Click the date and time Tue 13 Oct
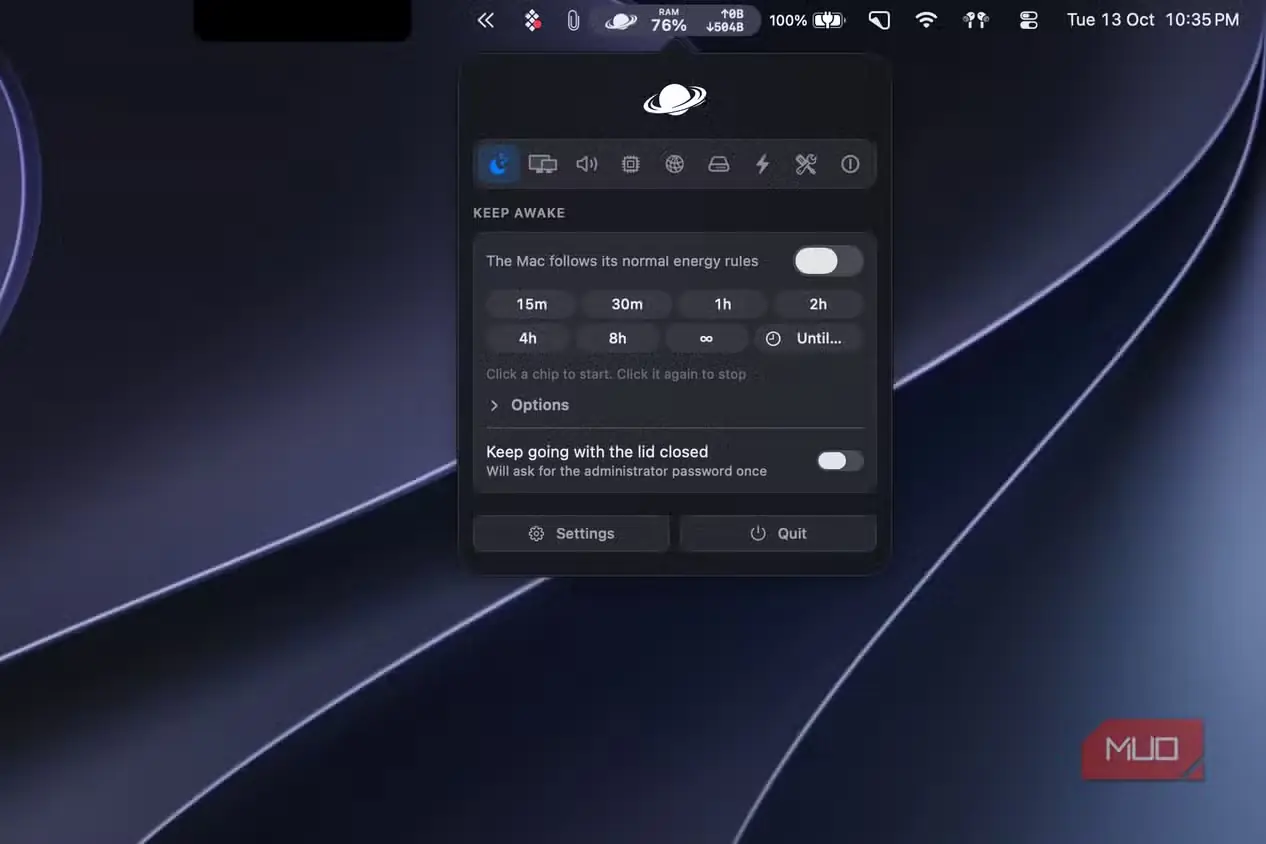 coord(1153,20)
